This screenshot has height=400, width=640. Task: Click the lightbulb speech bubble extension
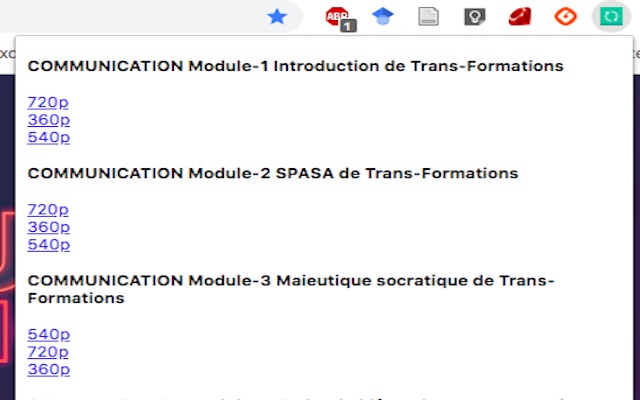(x=475, y=17)
